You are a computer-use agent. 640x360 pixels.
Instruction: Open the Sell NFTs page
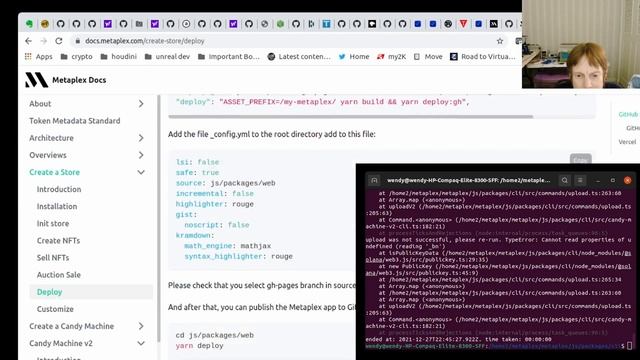(x=53, y=258)
